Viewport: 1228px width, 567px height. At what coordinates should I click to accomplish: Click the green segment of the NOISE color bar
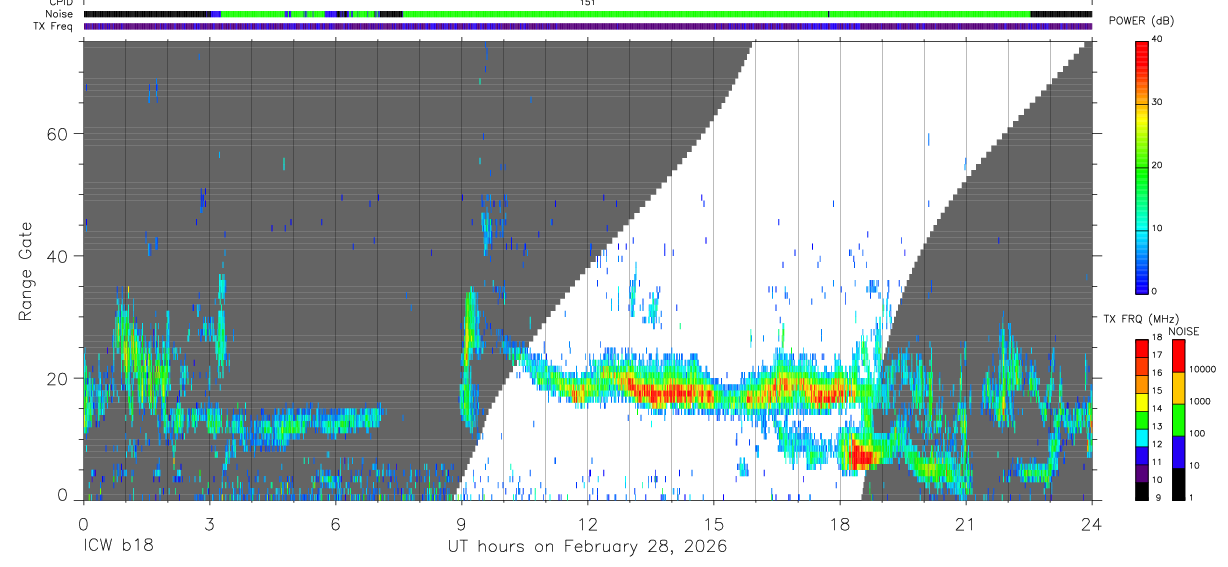[1177, 420]
